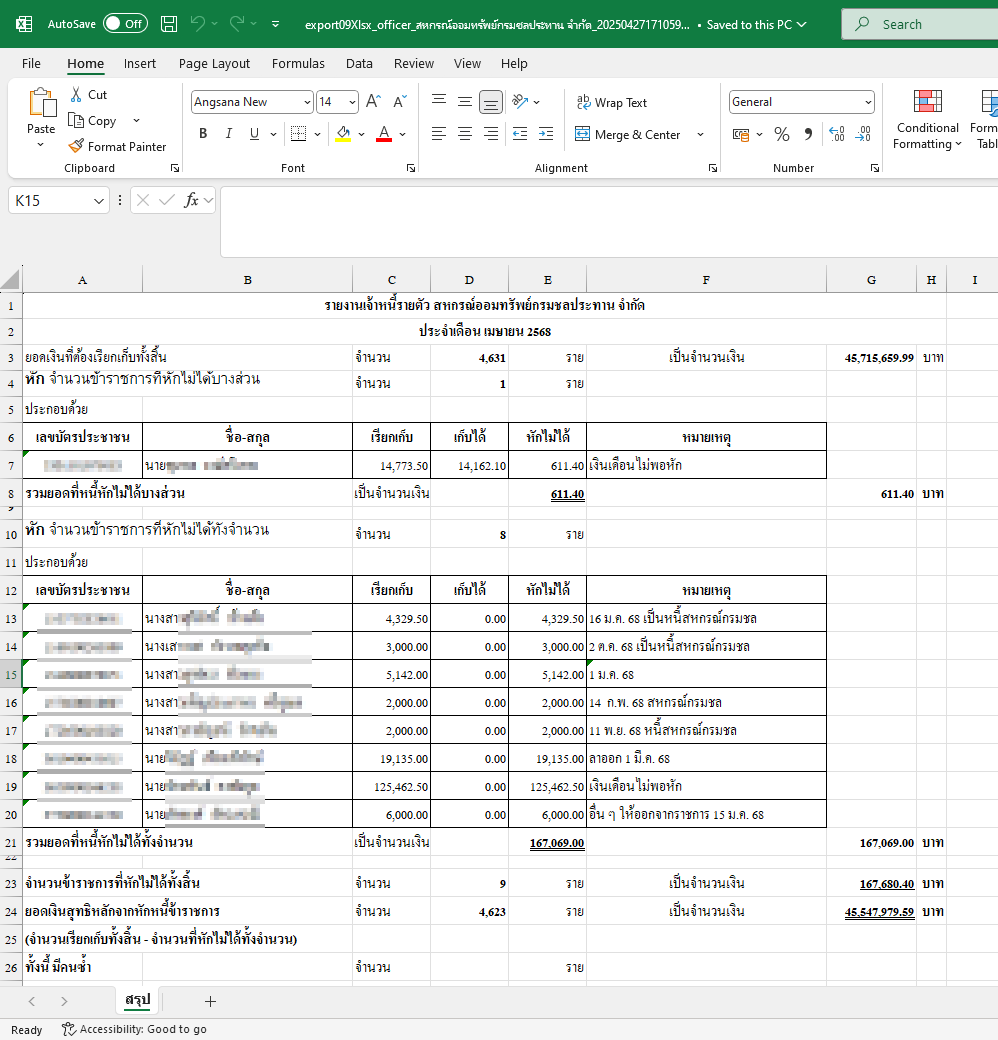Screen dimensions: 998x1040
Task: Click the Increase Decimal icon
Action: (x=837, y=135)
